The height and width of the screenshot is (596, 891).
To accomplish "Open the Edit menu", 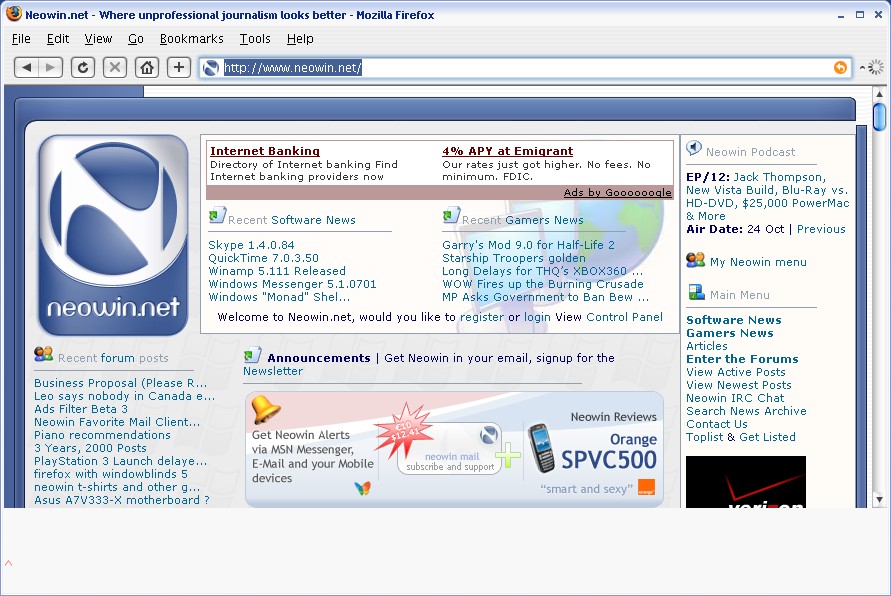I will point(58,39).
